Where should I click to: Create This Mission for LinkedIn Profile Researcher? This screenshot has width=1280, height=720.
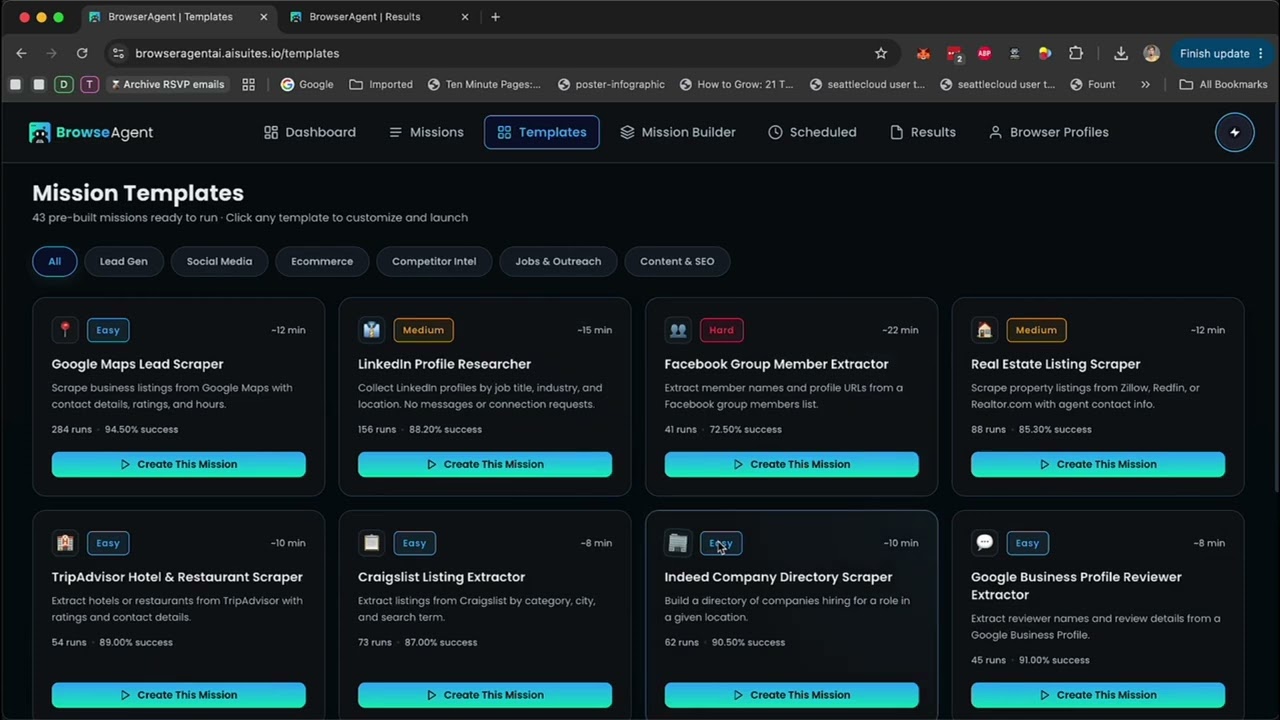[485, 464]
